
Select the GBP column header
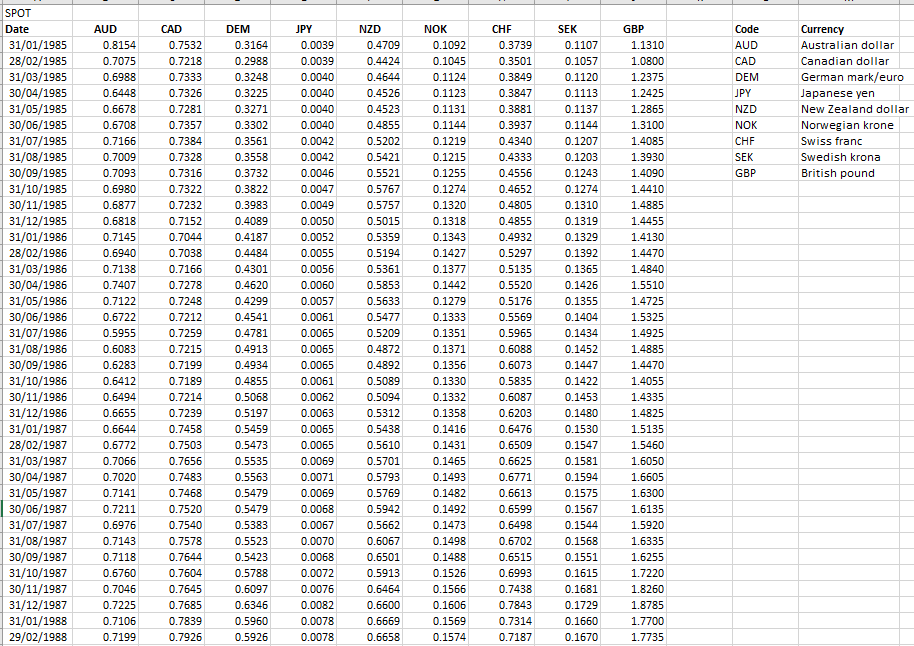[x=633, y=29]
